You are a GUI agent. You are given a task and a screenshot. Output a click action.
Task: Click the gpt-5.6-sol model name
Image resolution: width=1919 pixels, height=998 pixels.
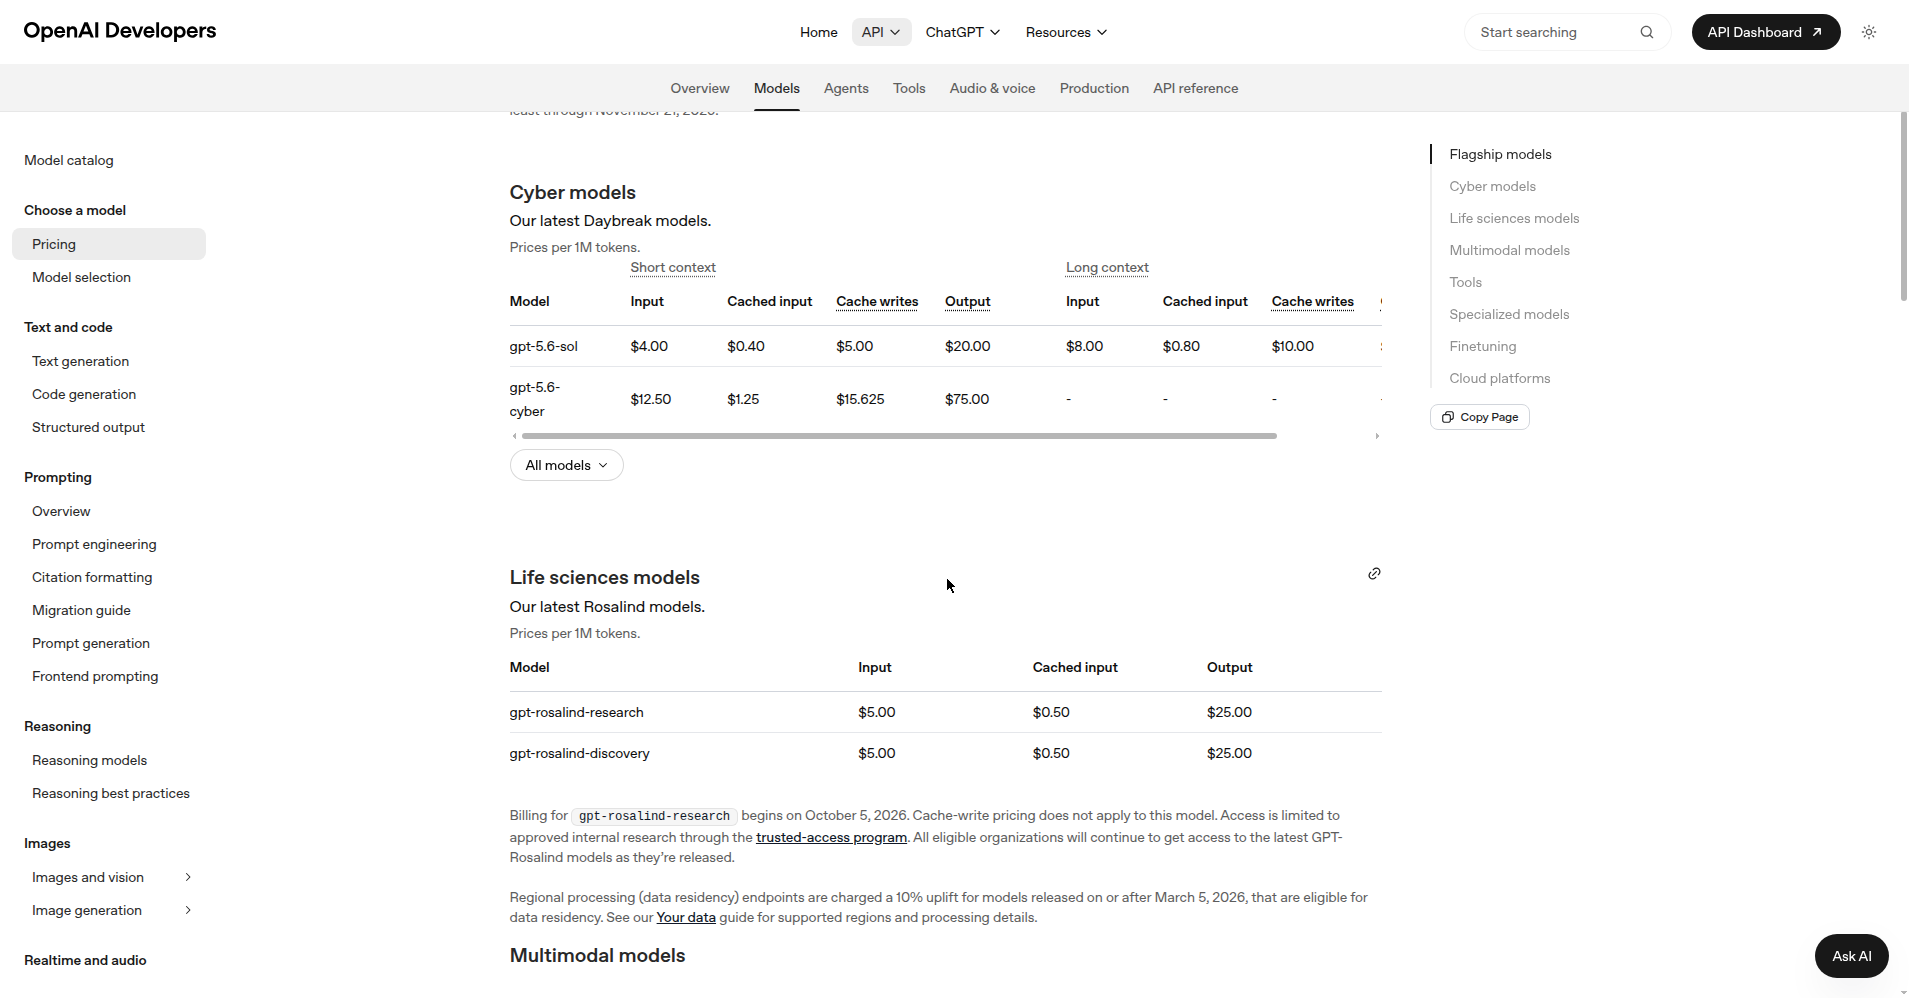tap(543, 346)
